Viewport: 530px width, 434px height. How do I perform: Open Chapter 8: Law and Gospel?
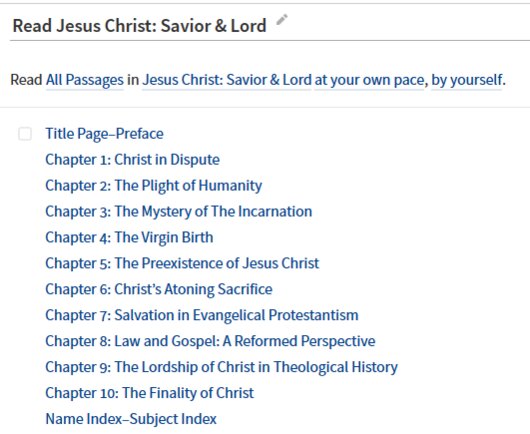point(211,341)
